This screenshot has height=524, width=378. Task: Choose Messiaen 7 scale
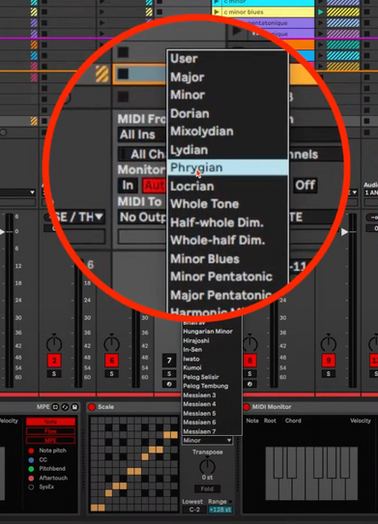pyautogui.click(x=212, y=431)
